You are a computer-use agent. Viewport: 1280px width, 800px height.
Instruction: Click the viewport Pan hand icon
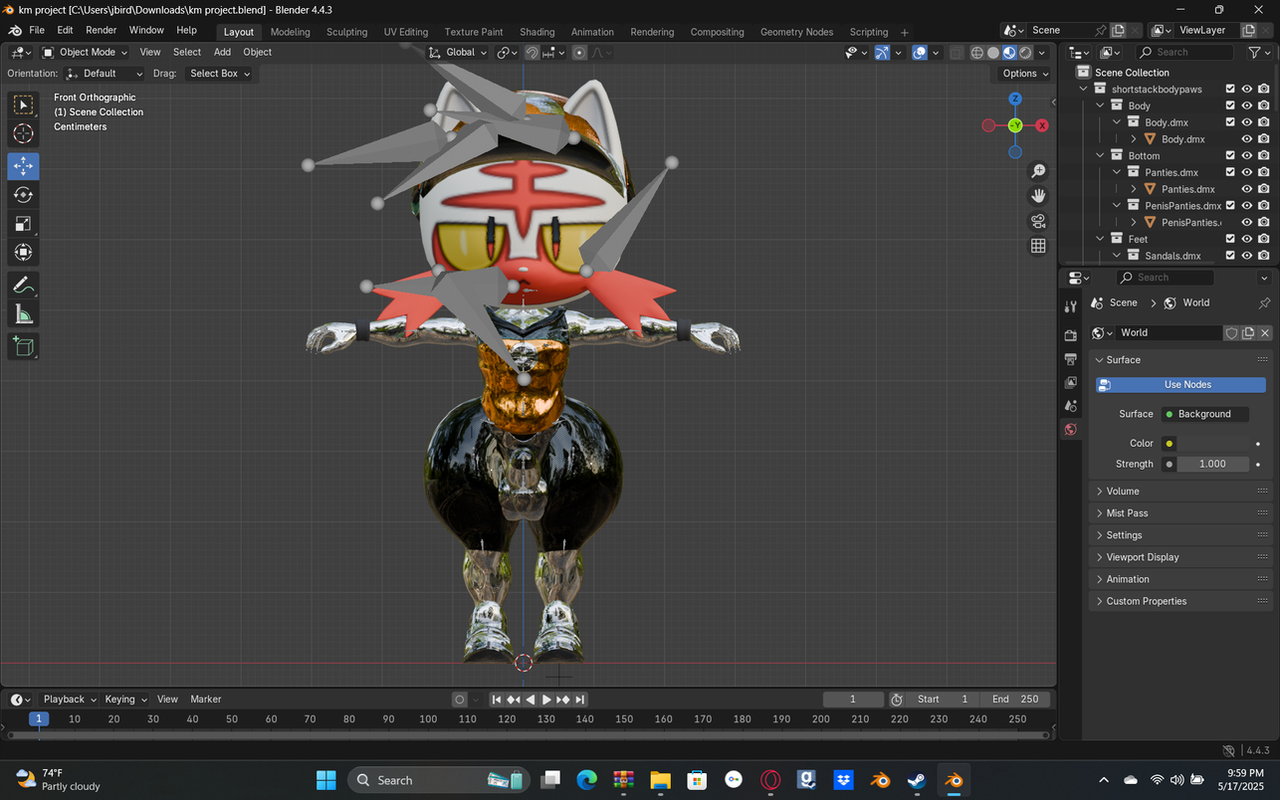pos(1038,196)
